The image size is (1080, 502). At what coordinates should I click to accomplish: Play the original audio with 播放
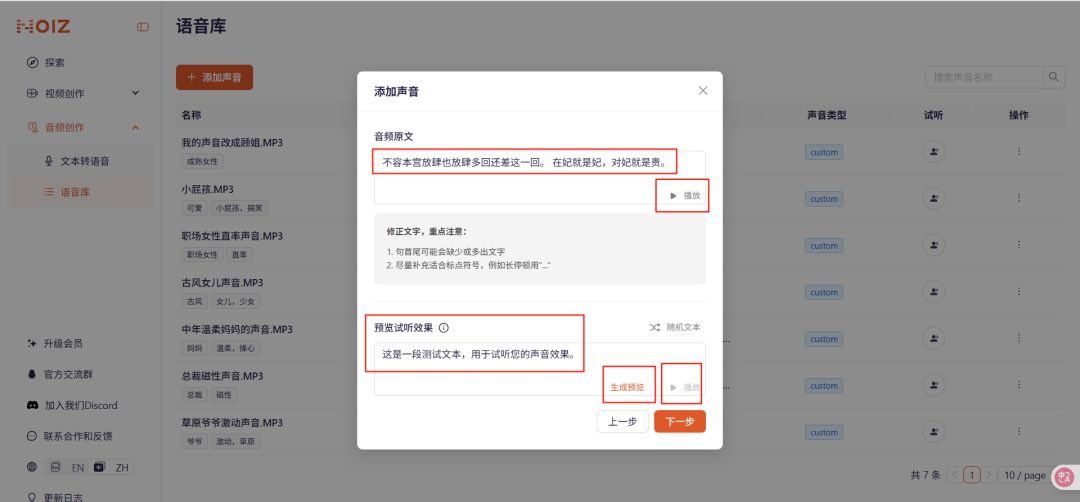click(x=685, y=196)
